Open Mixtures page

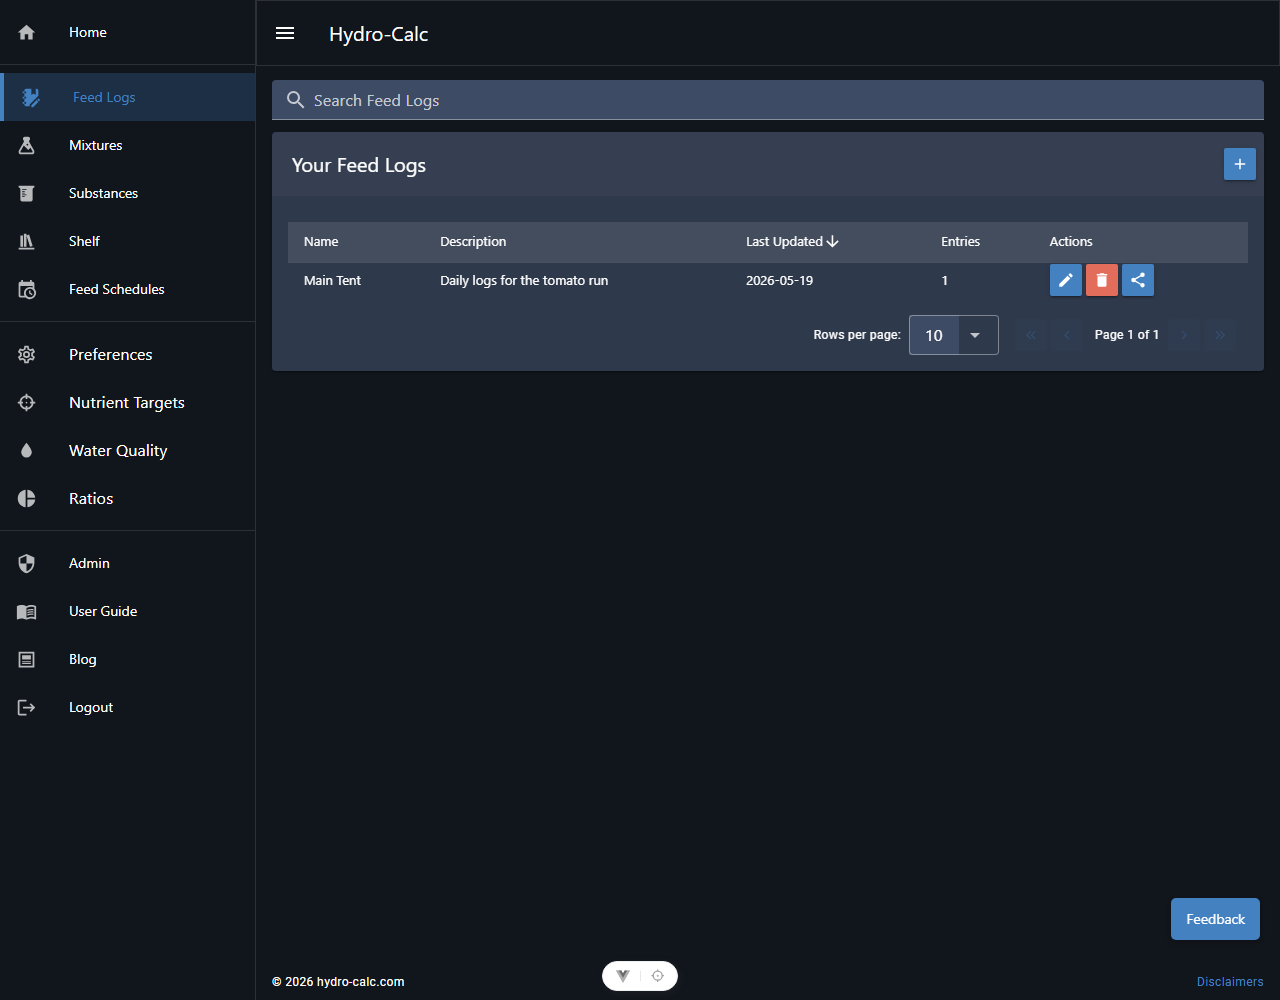coord(128,145)
